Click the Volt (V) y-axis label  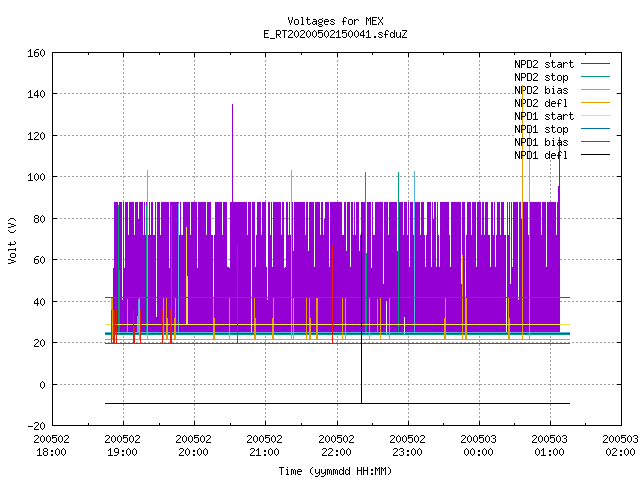[x=12, y=241]
